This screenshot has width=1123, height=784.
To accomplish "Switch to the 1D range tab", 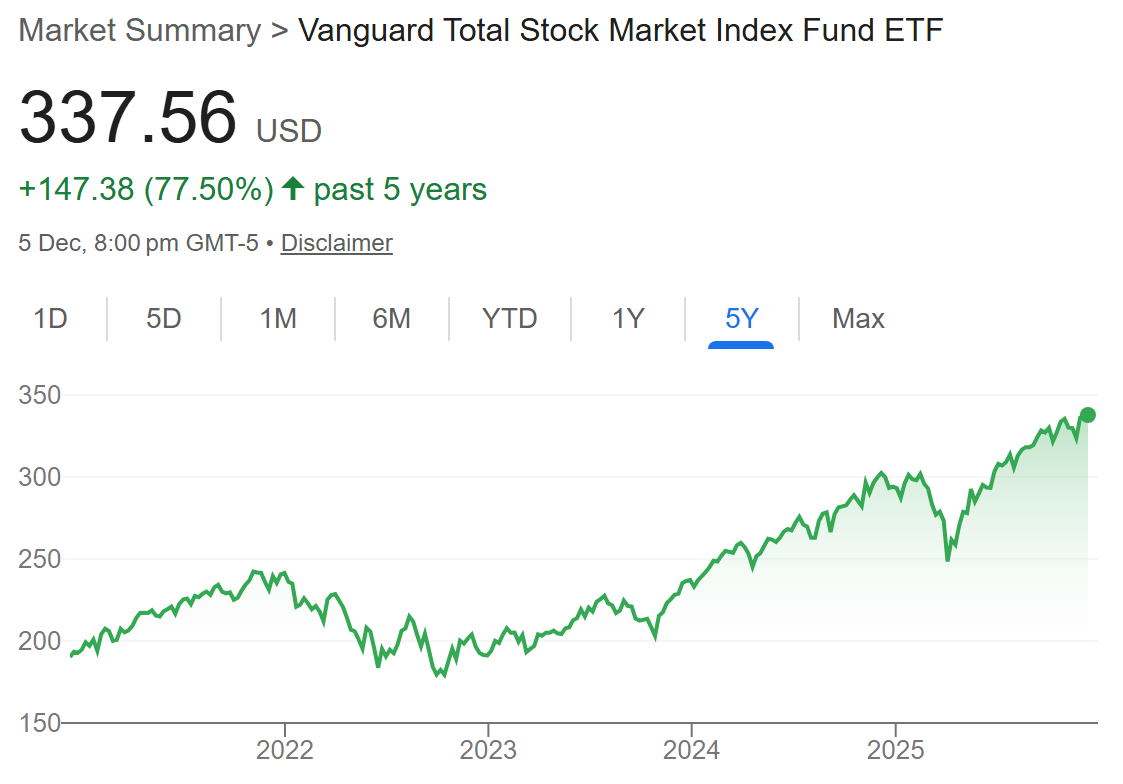I will (x=50, y=319).
